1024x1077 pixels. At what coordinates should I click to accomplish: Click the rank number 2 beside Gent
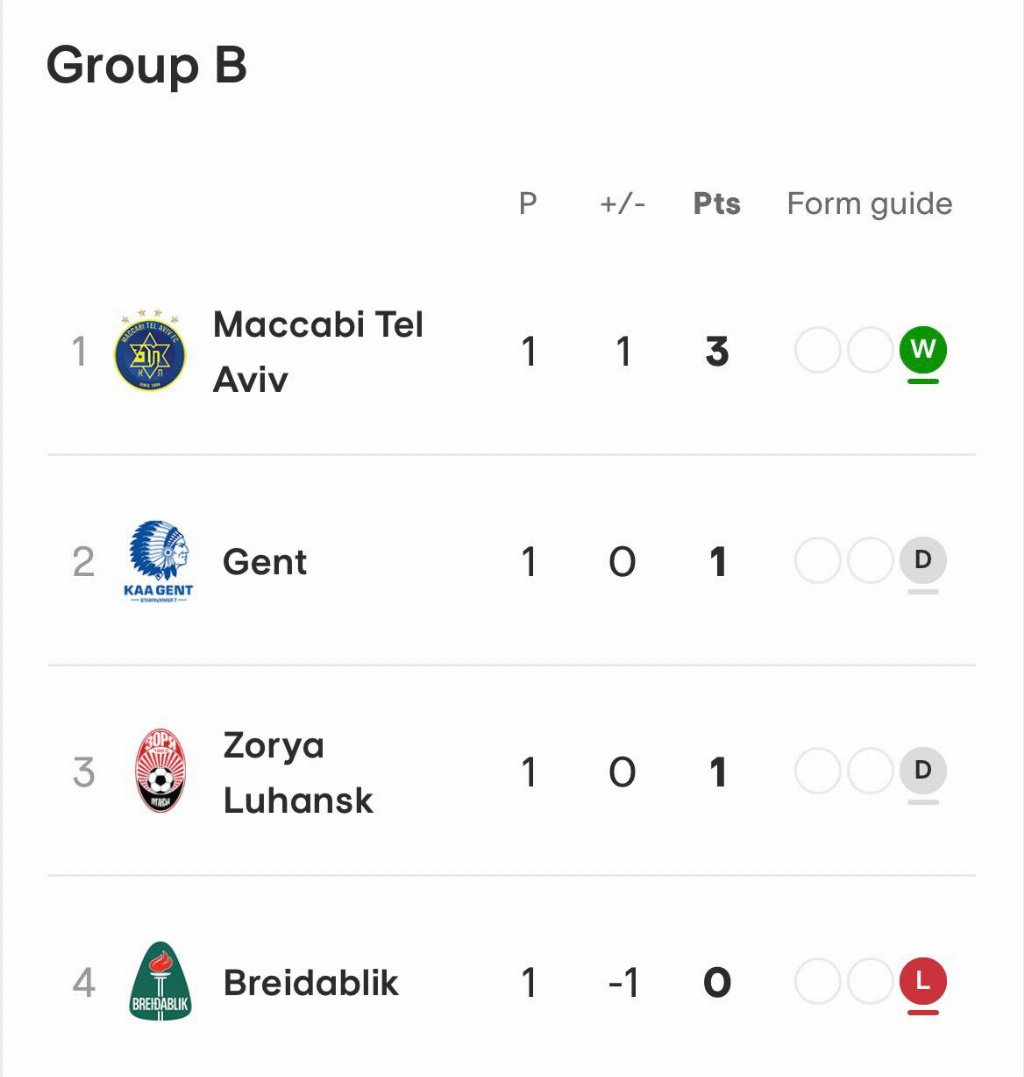(84, 562)
